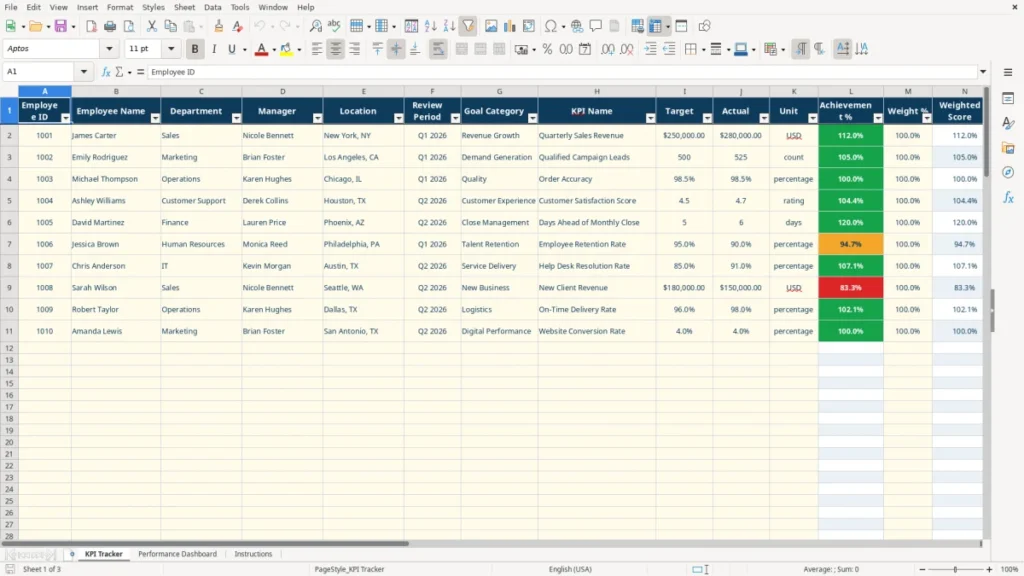Click the Export as PDF icon

coord(91,26)
